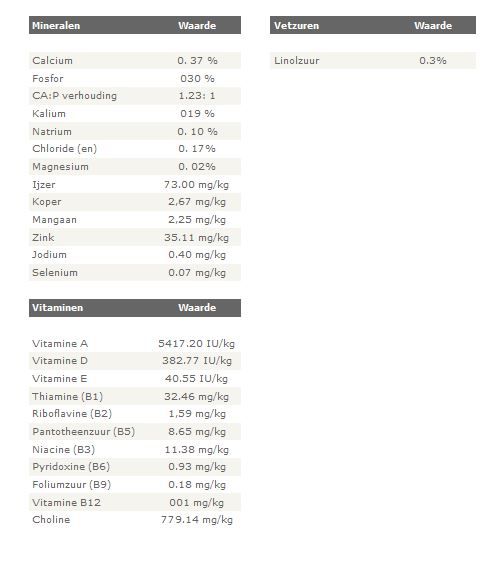Select the Natrium row label
This screenshot has height=576, width=491.
(x=52, y=132)
